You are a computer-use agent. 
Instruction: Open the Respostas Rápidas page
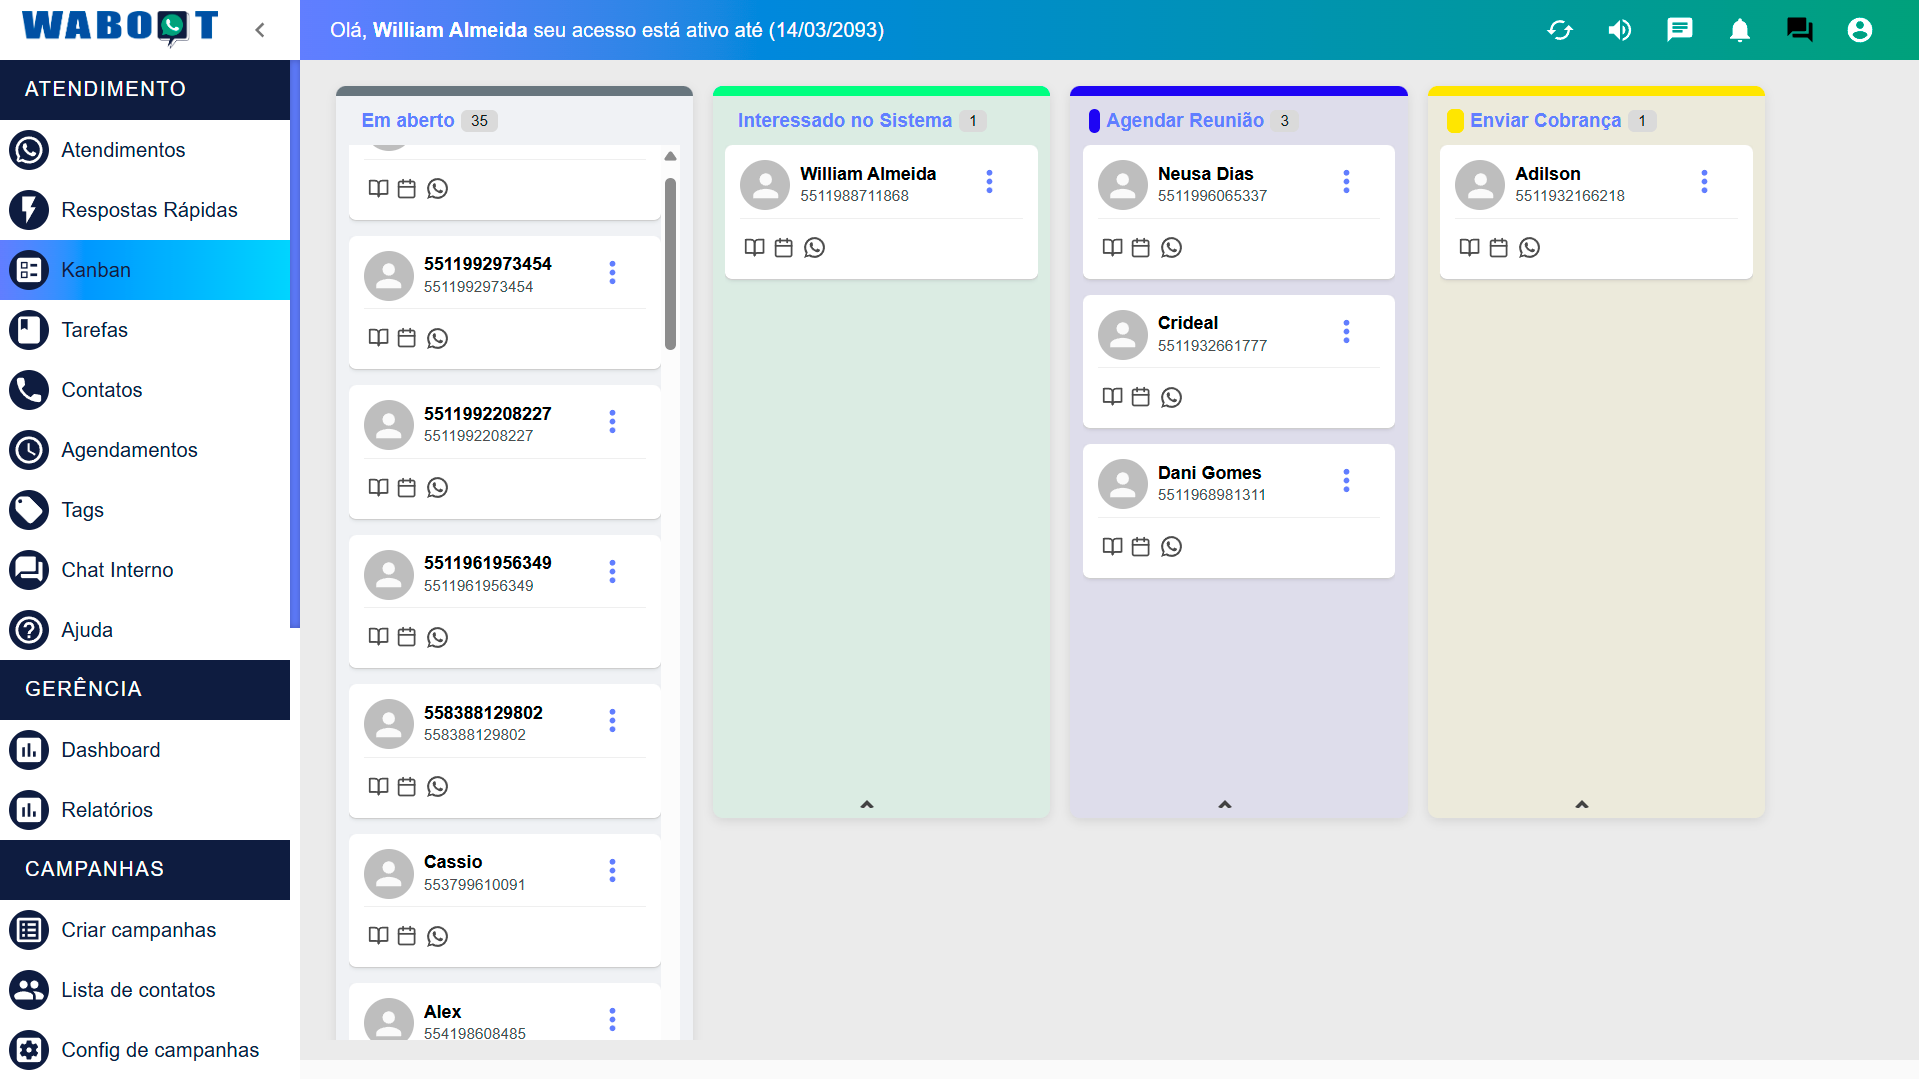[x=149, y=210]
